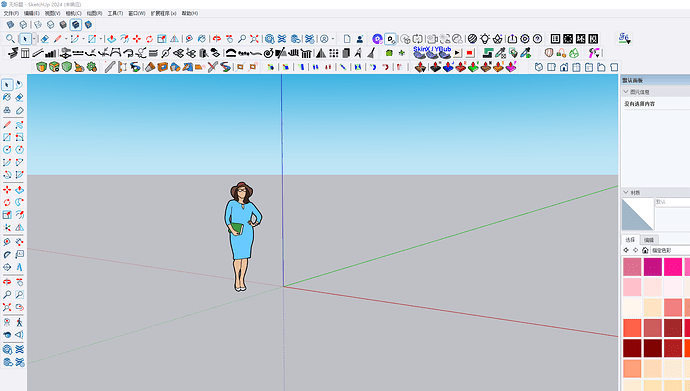The width and height of the screenshot is (690, 391).
Task: Click the current material preview thumbnail
Action: pos(638,214)
